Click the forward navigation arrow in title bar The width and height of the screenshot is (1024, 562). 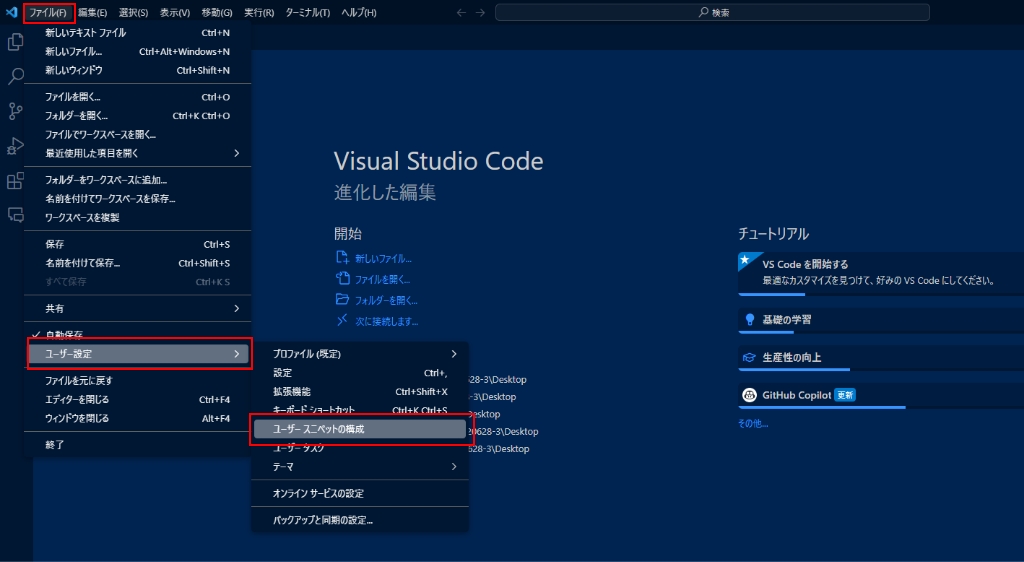481,12
